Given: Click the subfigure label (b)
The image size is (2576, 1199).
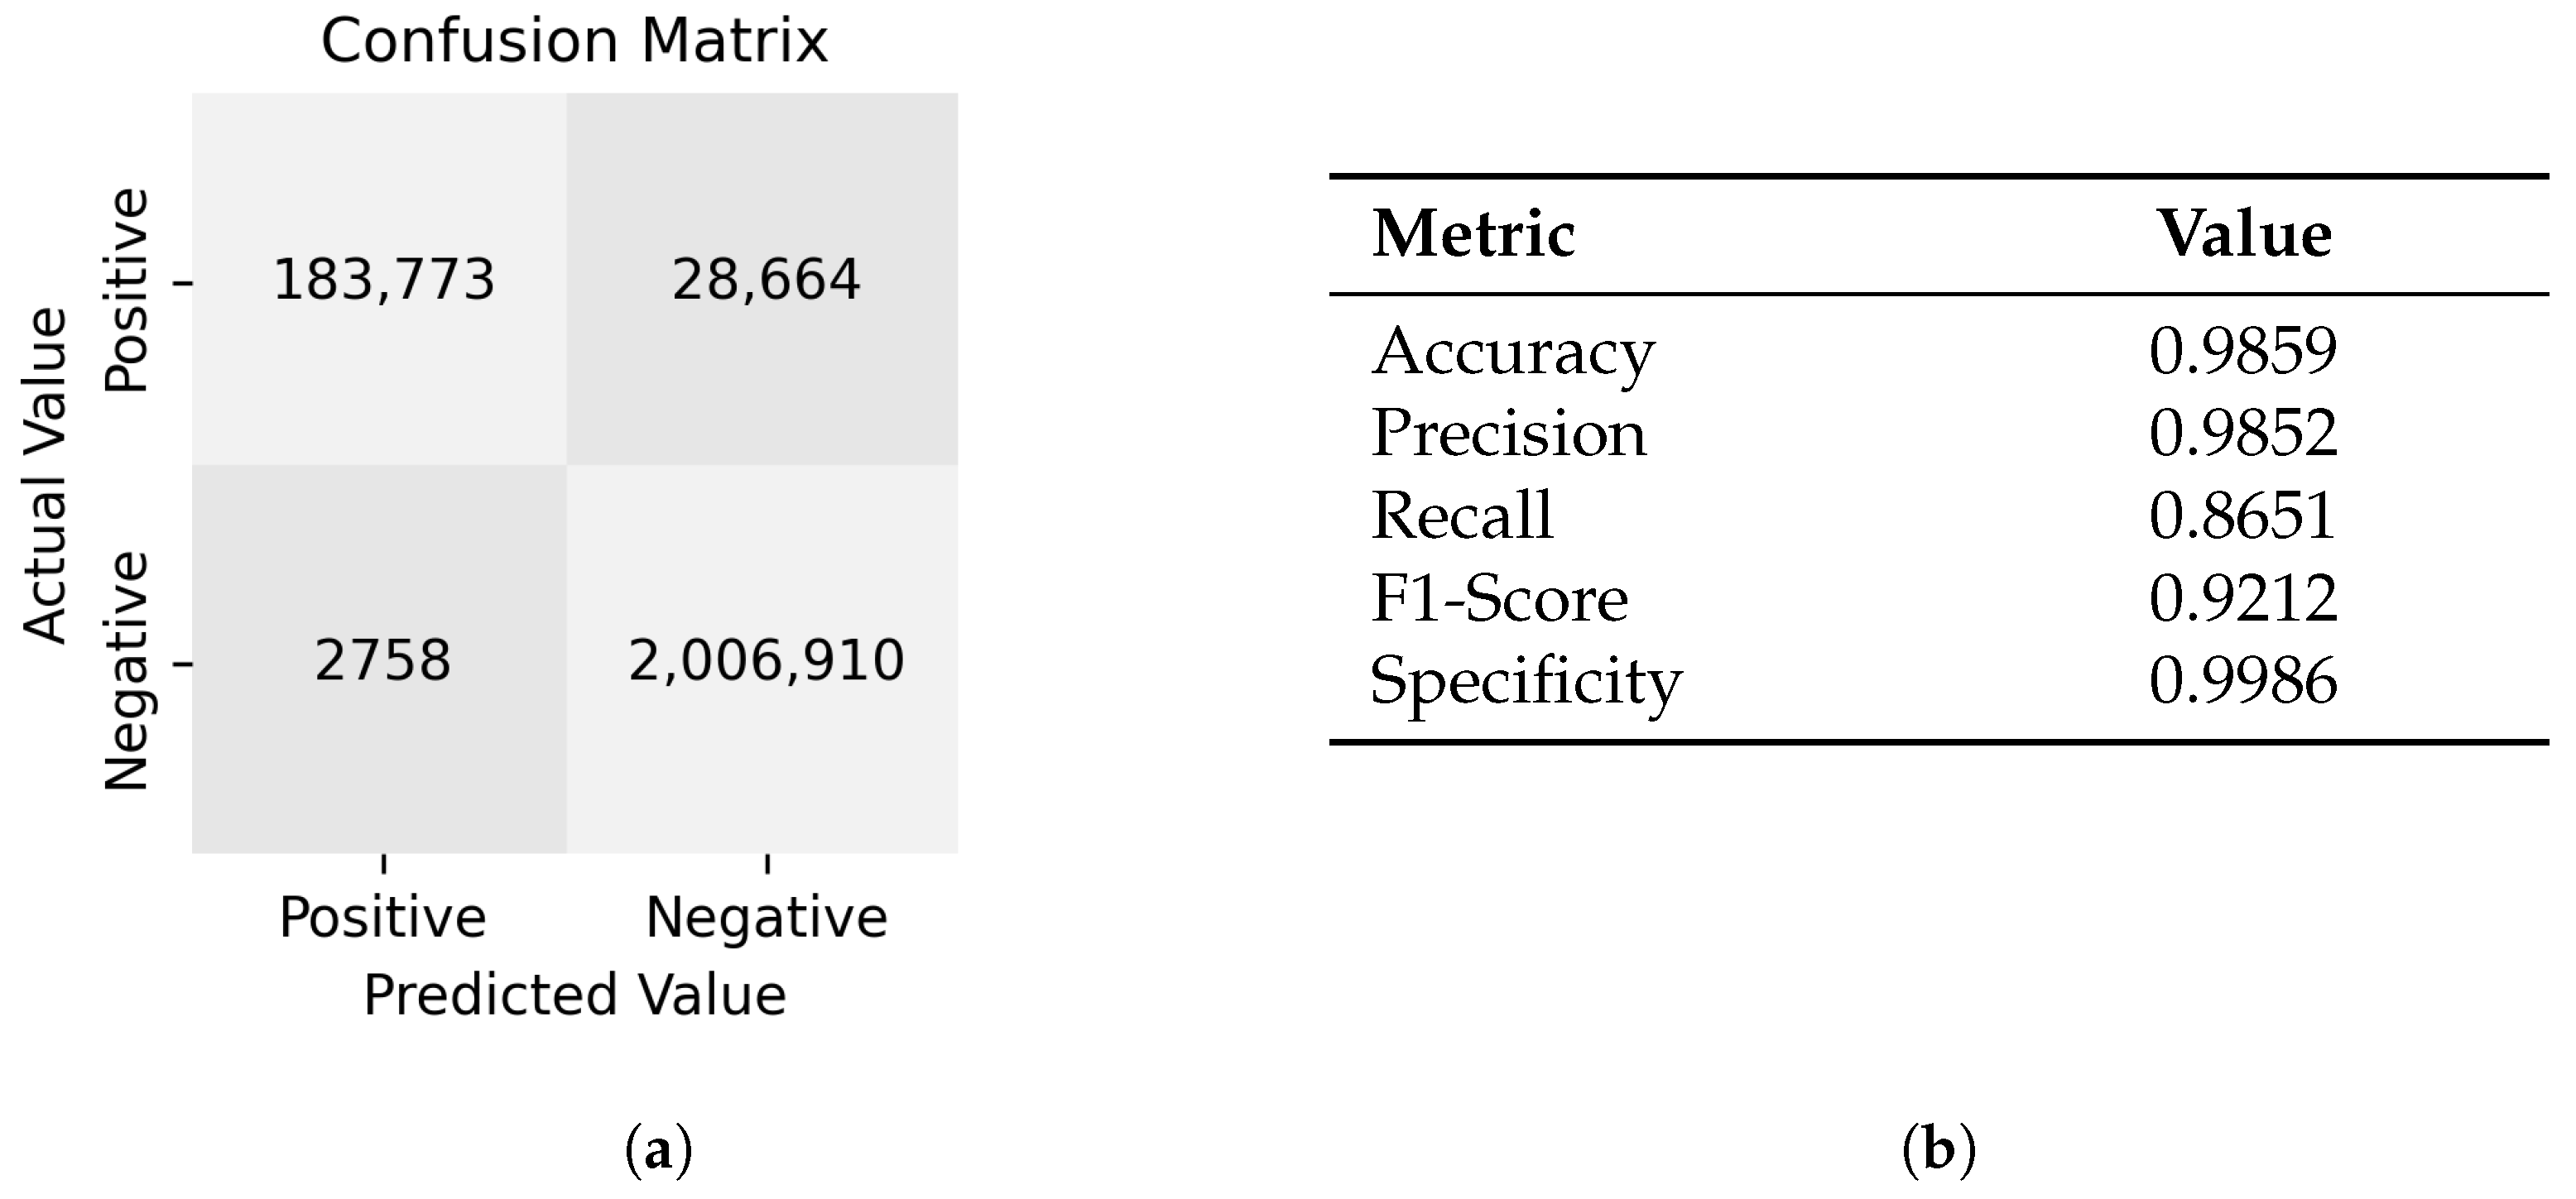Looking at the screenshot, I should tap(1938, 1152).
